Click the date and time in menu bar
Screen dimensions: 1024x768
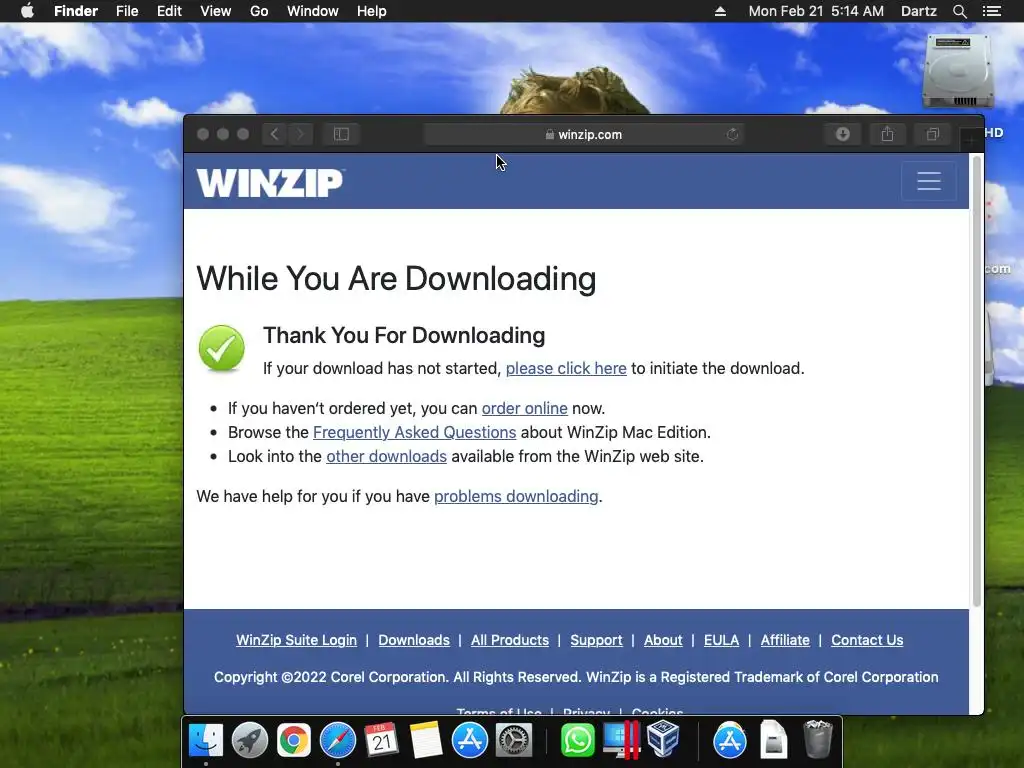(x=816, y=11)
